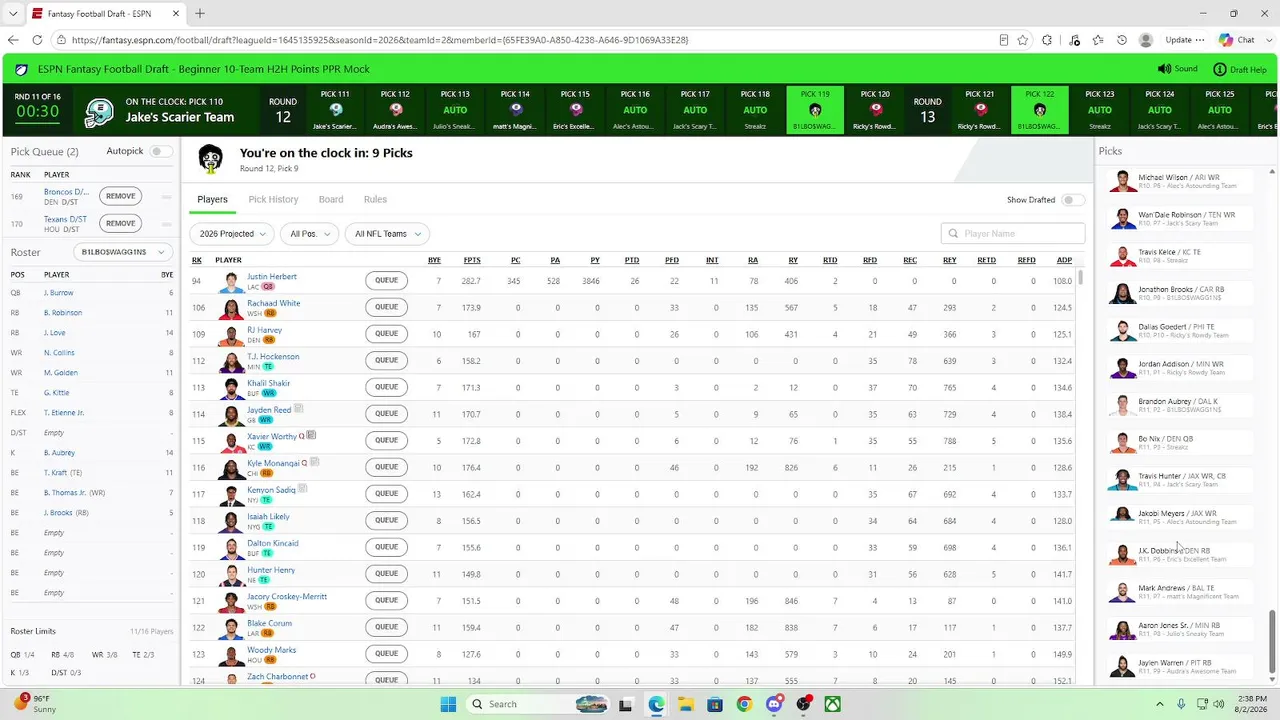Open the Xbox app from the taskbar
This screenshot has width=1280, height=720.
(832, 704)
